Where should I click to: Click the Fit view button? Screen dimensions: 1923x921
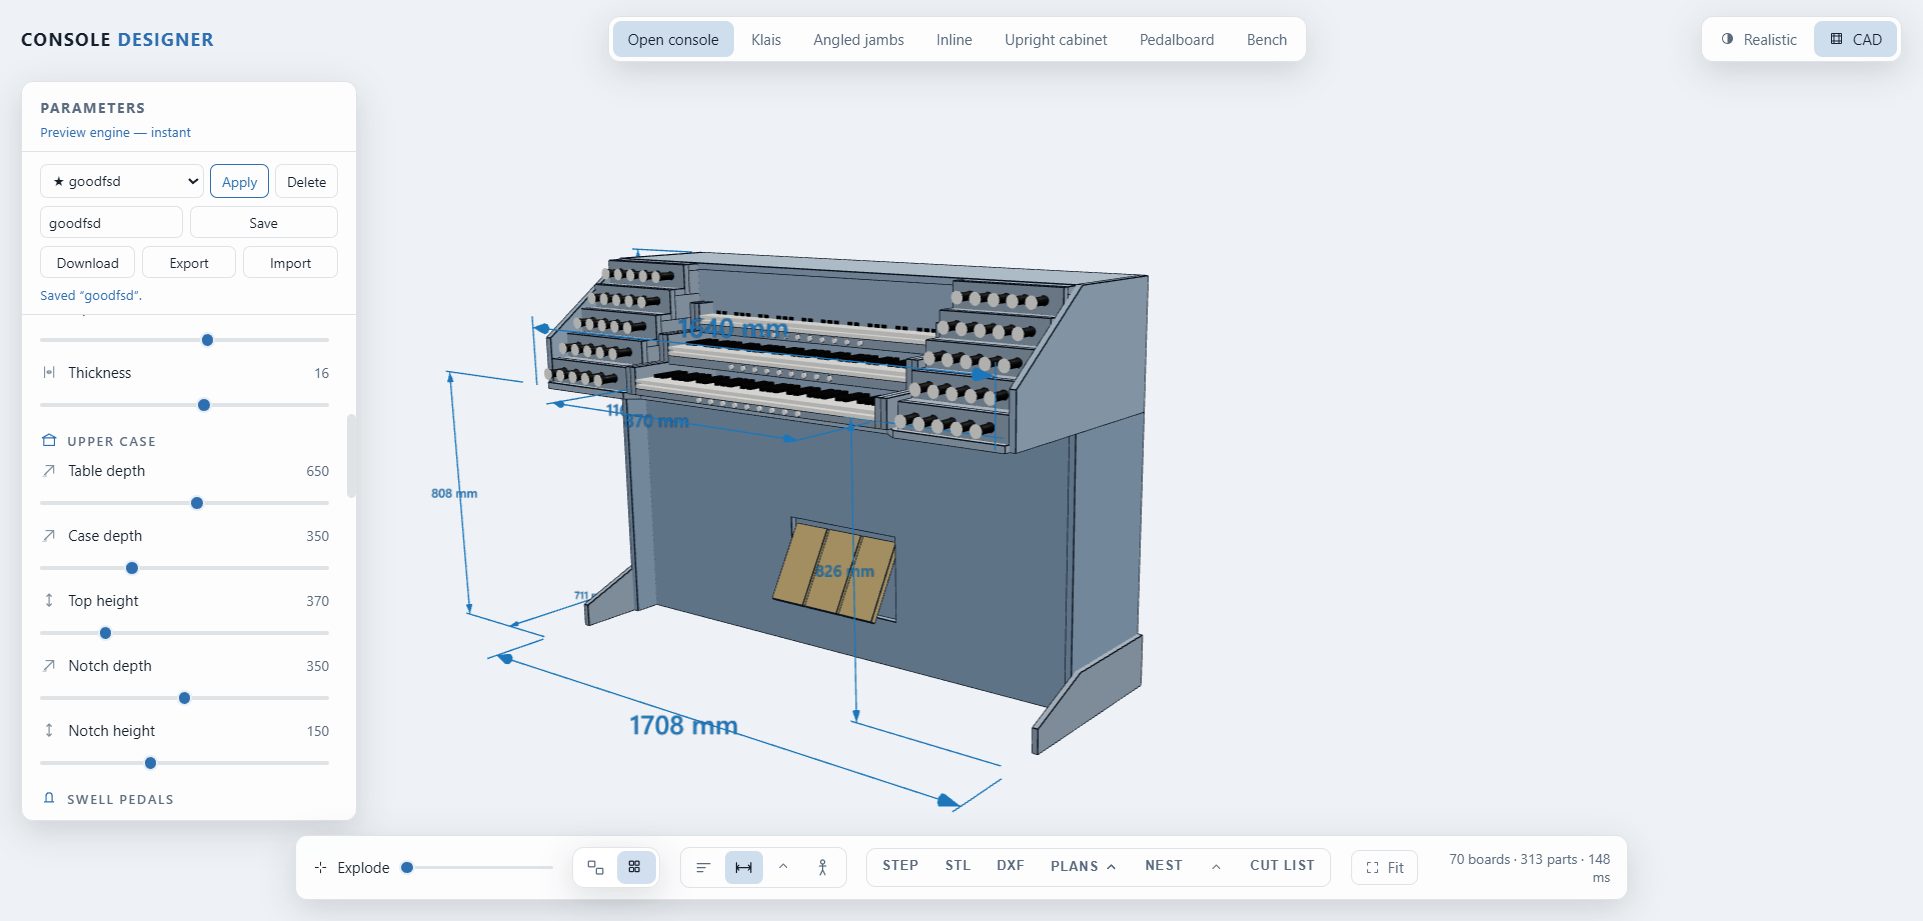point(1384,867)
